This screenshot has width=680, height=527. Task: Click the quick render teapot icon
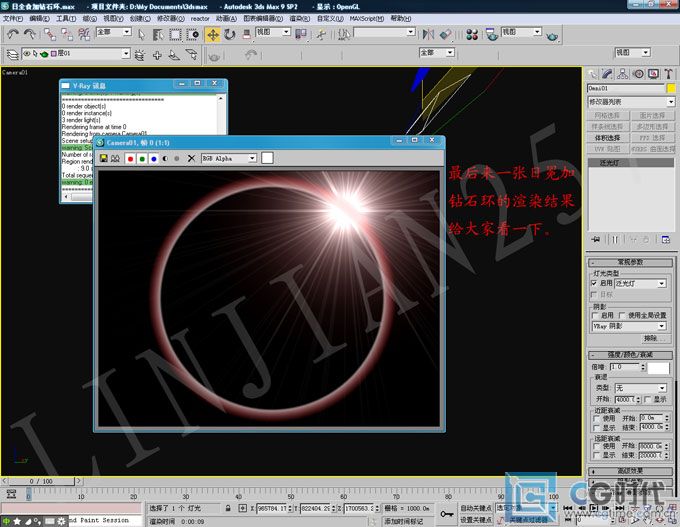(x=552, y=36)
